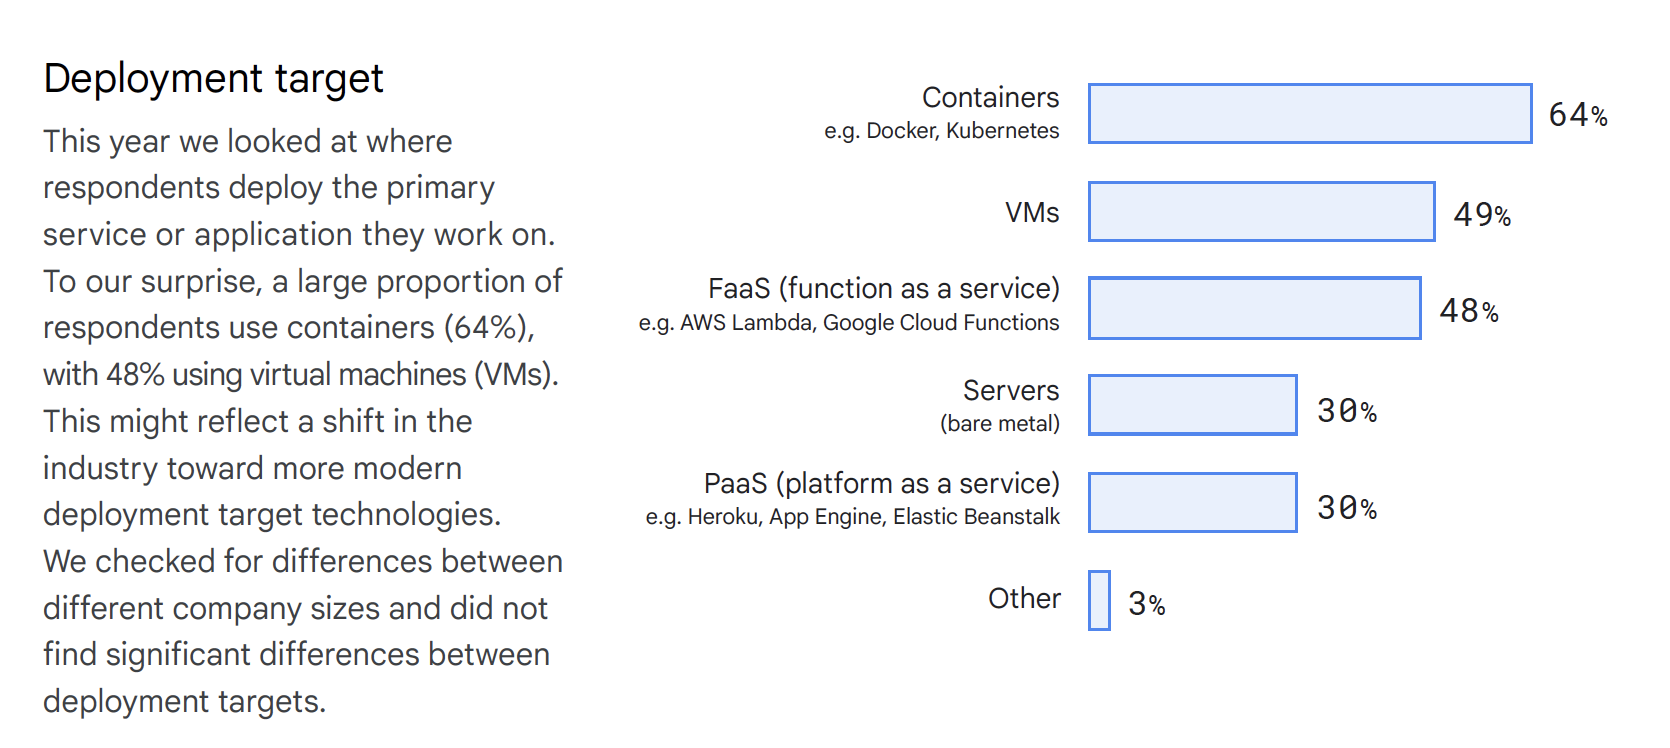
Task: Click the AWS Lambda example subtitle
Action: coord(849,323)
